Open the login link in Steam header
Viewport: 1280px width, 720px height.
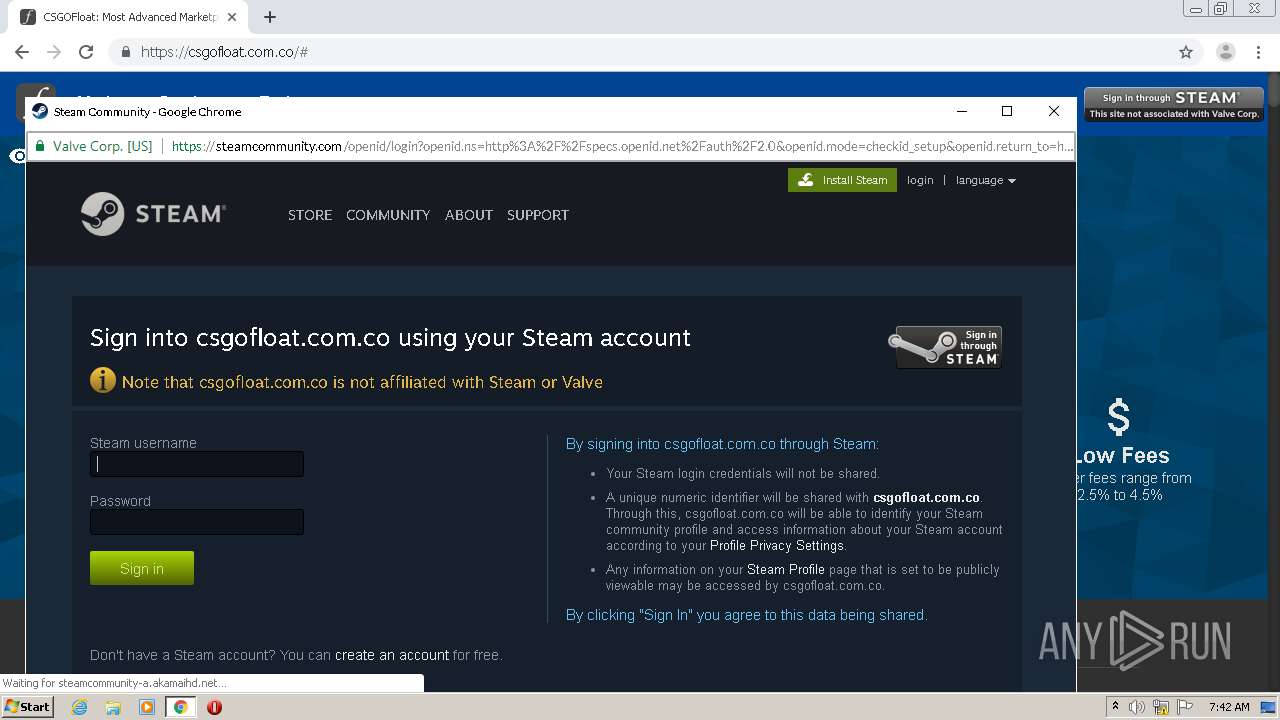tap(920, 180)
